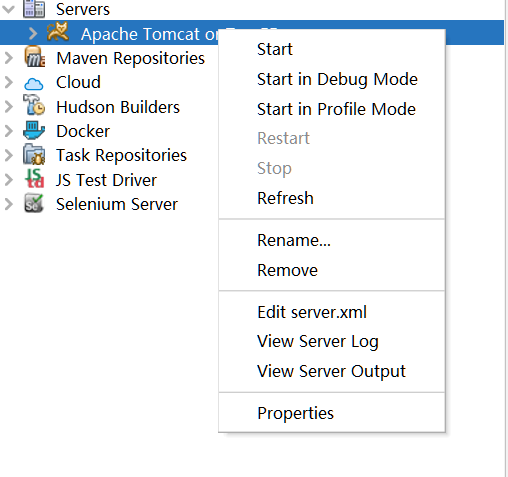This screenshot has width=508, height=477.
Task: Click the JS Test Driver icon
Action: click(34, 179)
